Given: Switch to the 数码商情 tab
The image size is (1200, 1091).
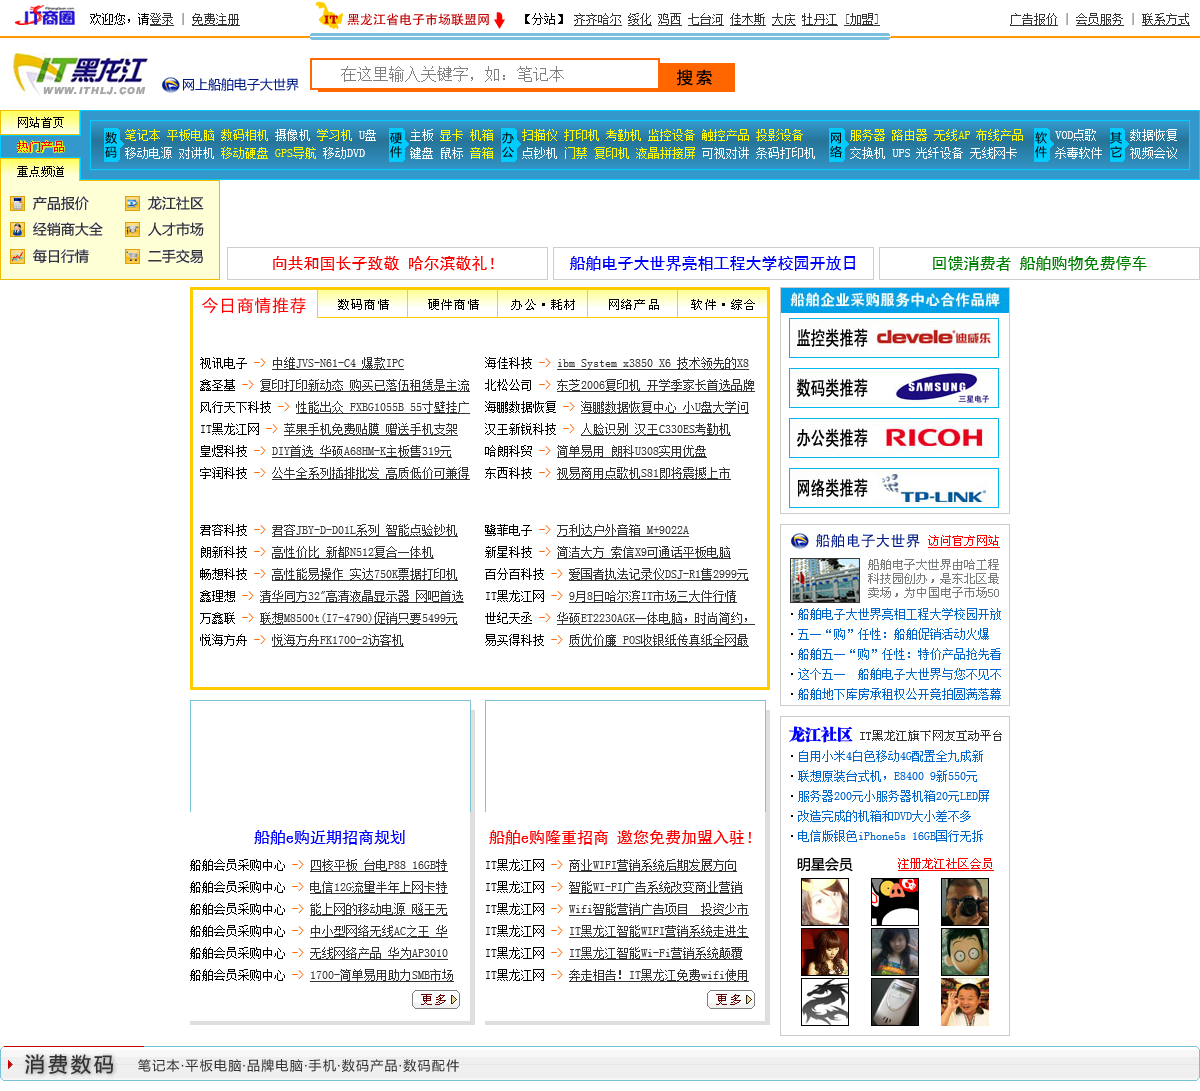Looking at the screenshot, I should [x=363, y=305].
